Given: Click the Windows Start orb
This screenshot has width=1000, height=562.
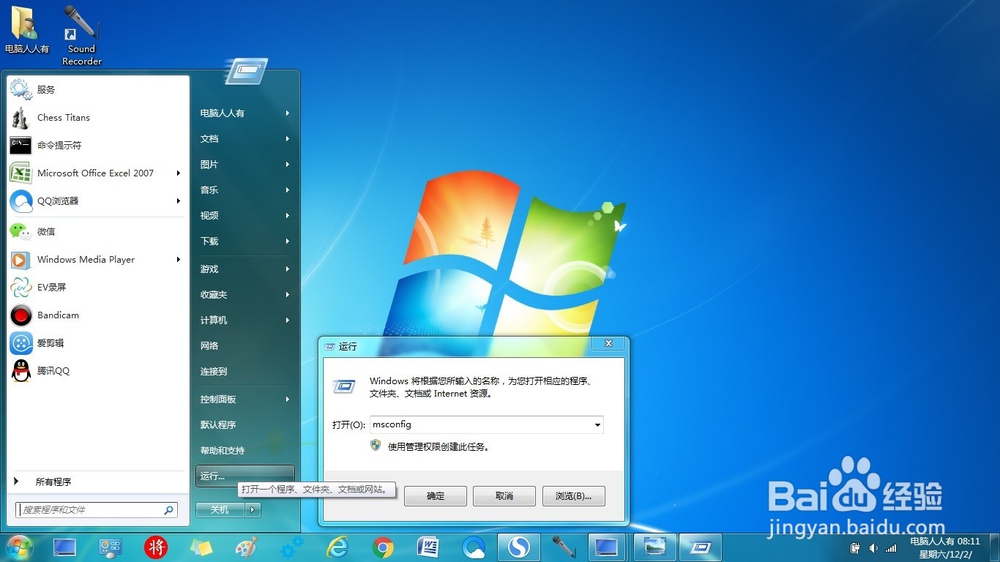Looking at the screenshot, I should click(x=19, y=547).
